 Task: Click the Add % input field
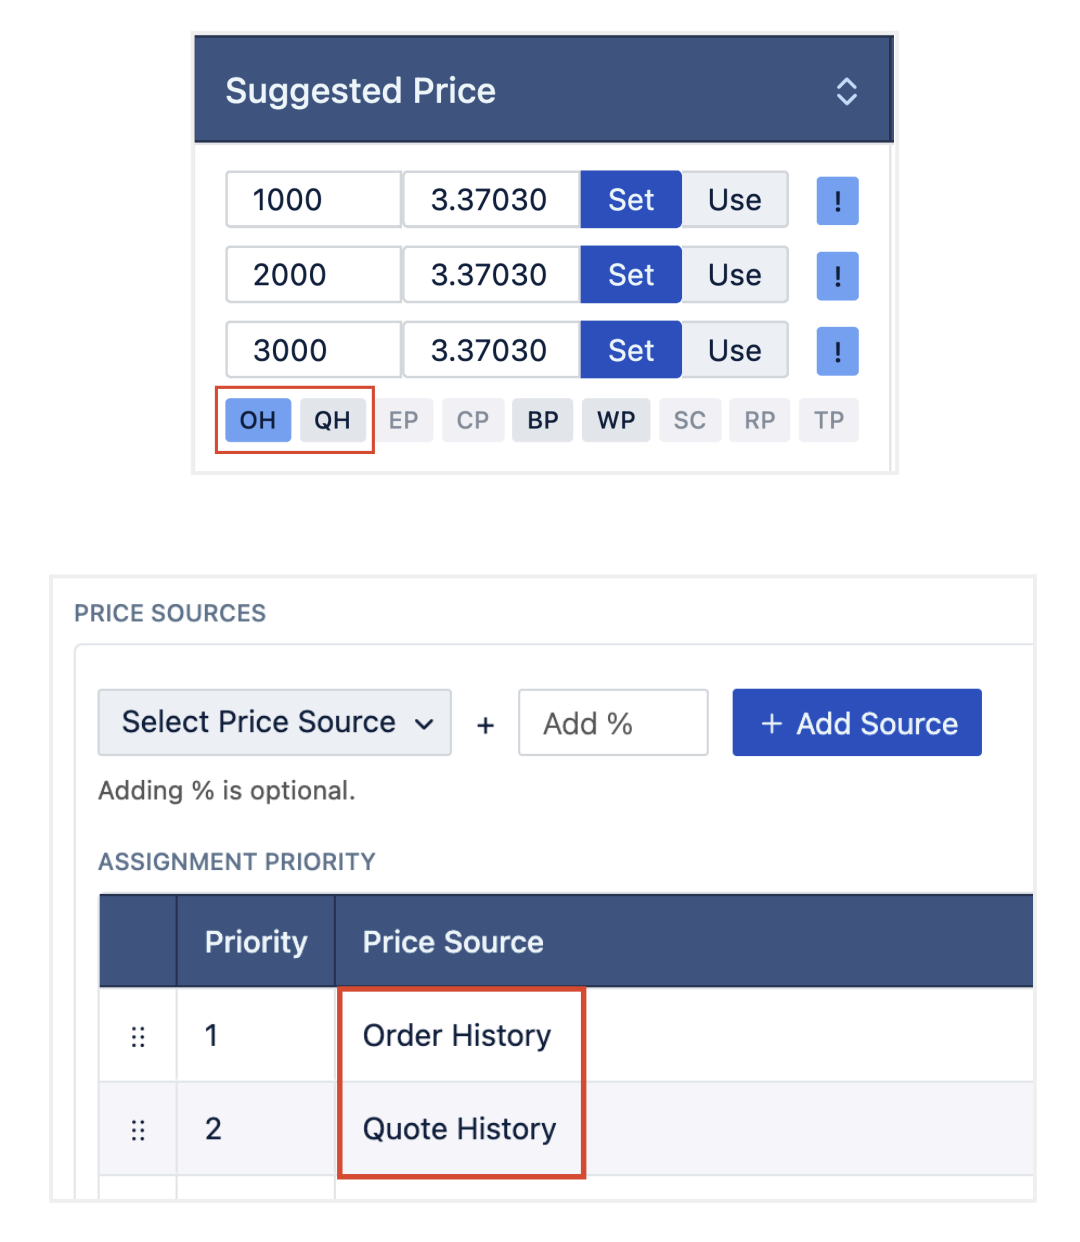click(x=613, y=722)
